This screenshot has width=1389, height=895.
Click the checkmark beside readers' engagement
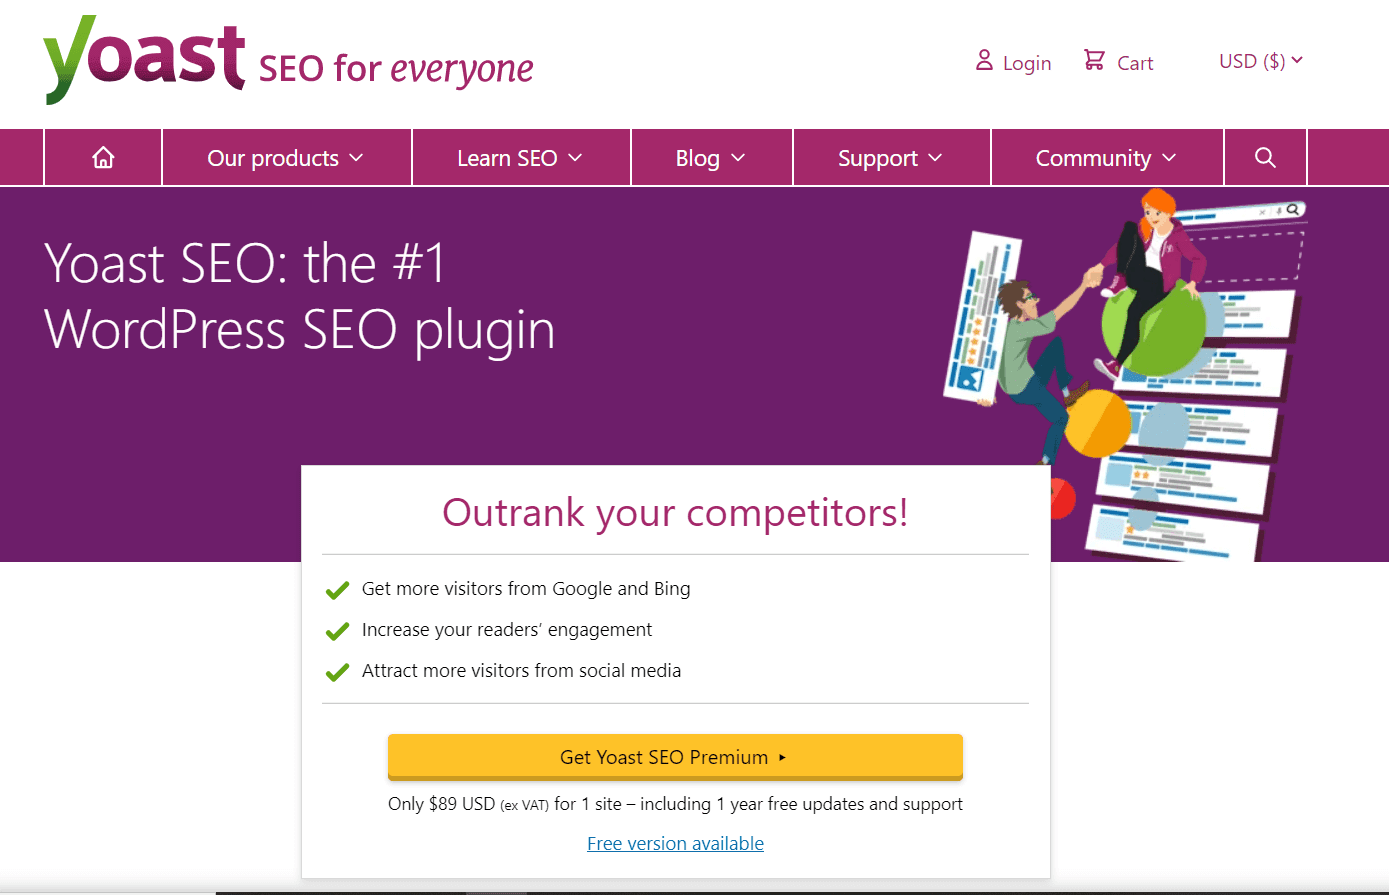click(x=337, y=631)
